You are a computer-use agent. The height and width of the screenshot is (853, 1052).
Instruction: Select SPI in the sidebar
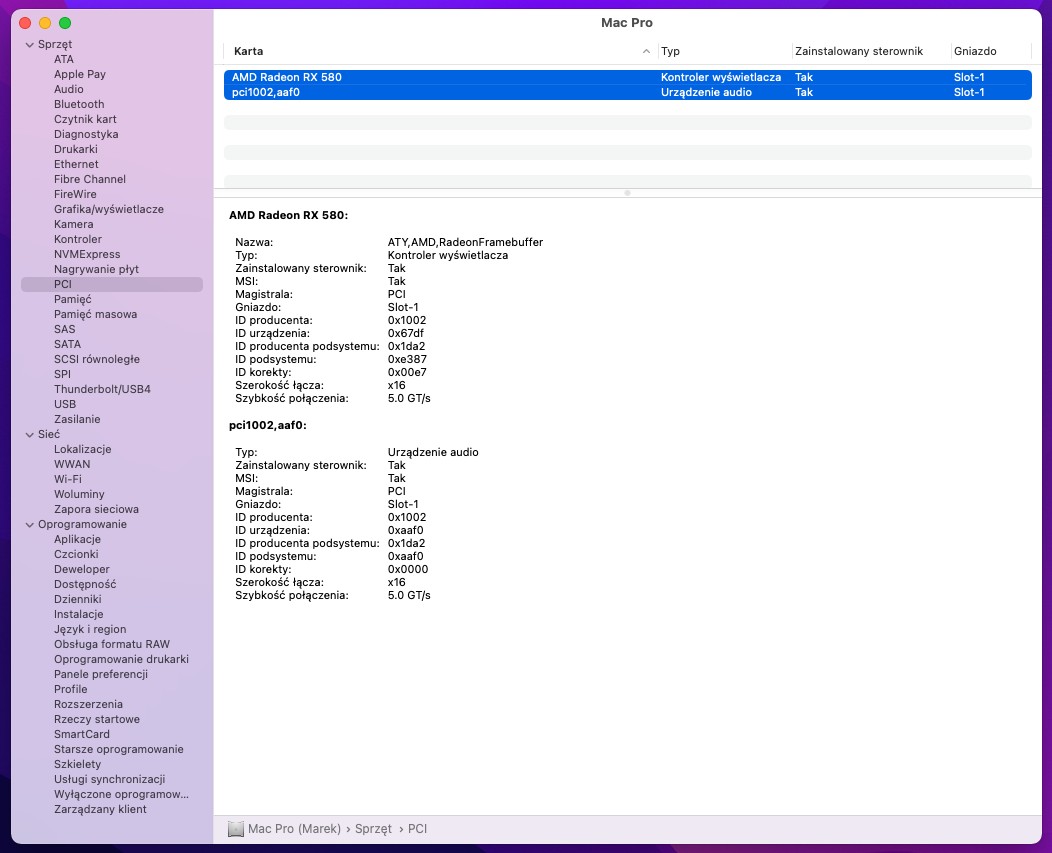(62, 374)
